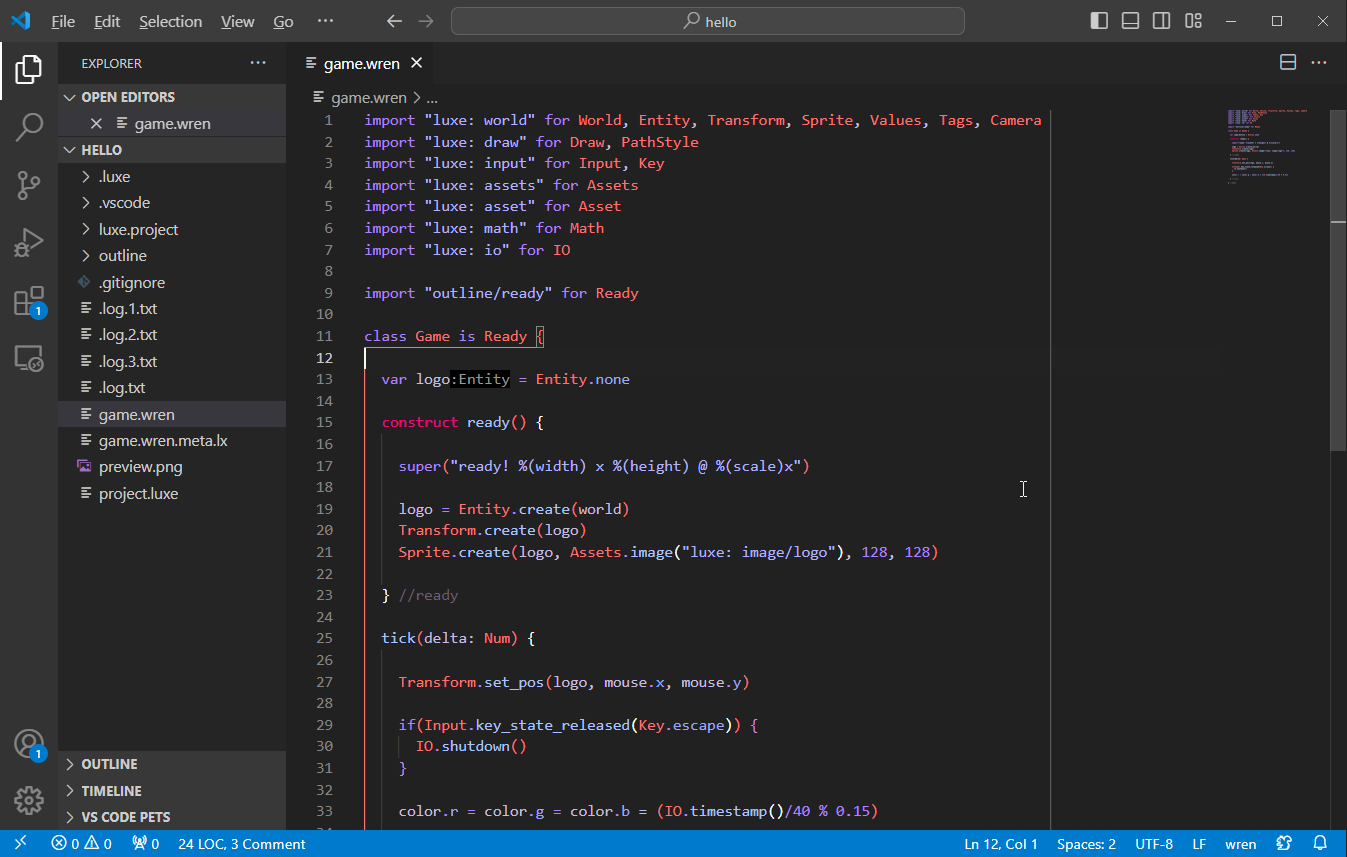The width and height of the screenshot is (1347, 857).
Task: Click the hello command center search box
Action: coord(708,21)
